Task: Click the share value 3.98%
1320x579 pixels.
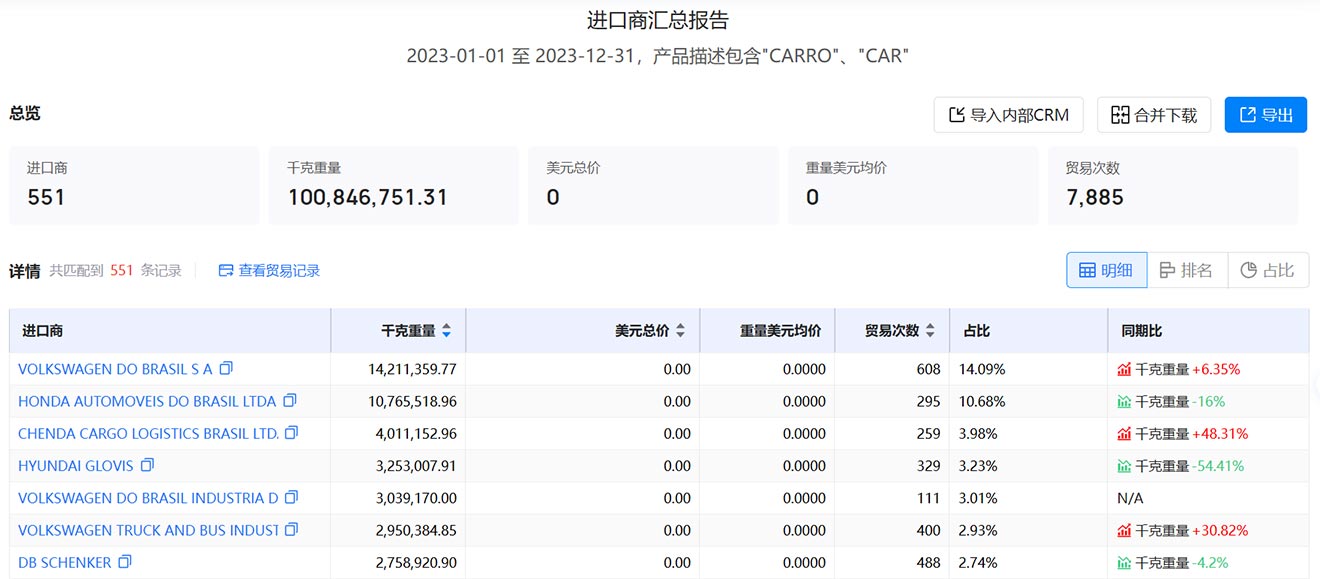Action: [978, 433]
